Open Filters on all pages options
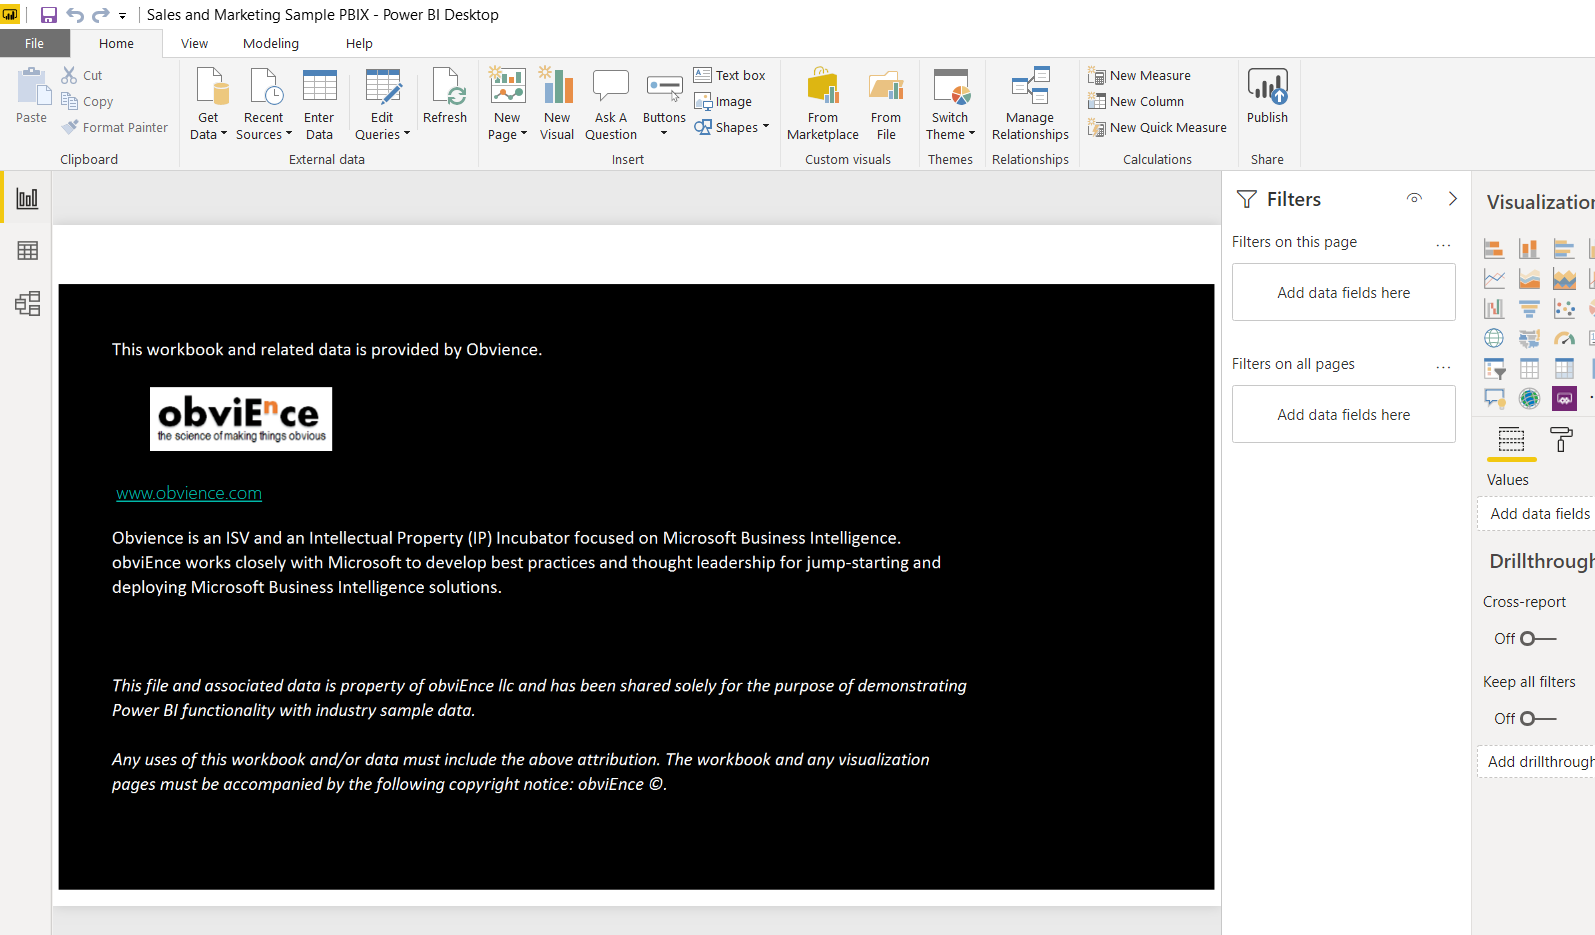 pyautogui.click(x=1443, y=365)
